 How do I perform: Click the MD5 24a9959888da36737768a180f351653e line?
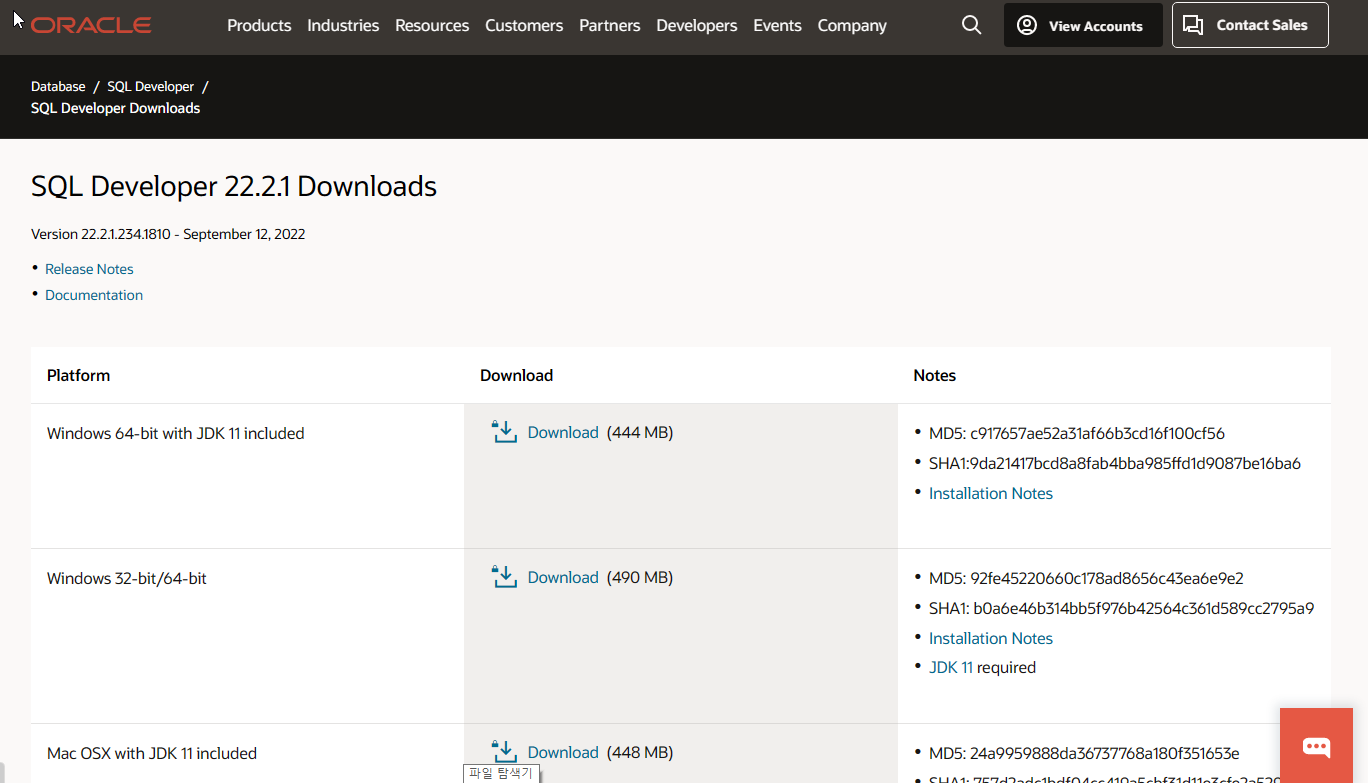[1084, 753]
